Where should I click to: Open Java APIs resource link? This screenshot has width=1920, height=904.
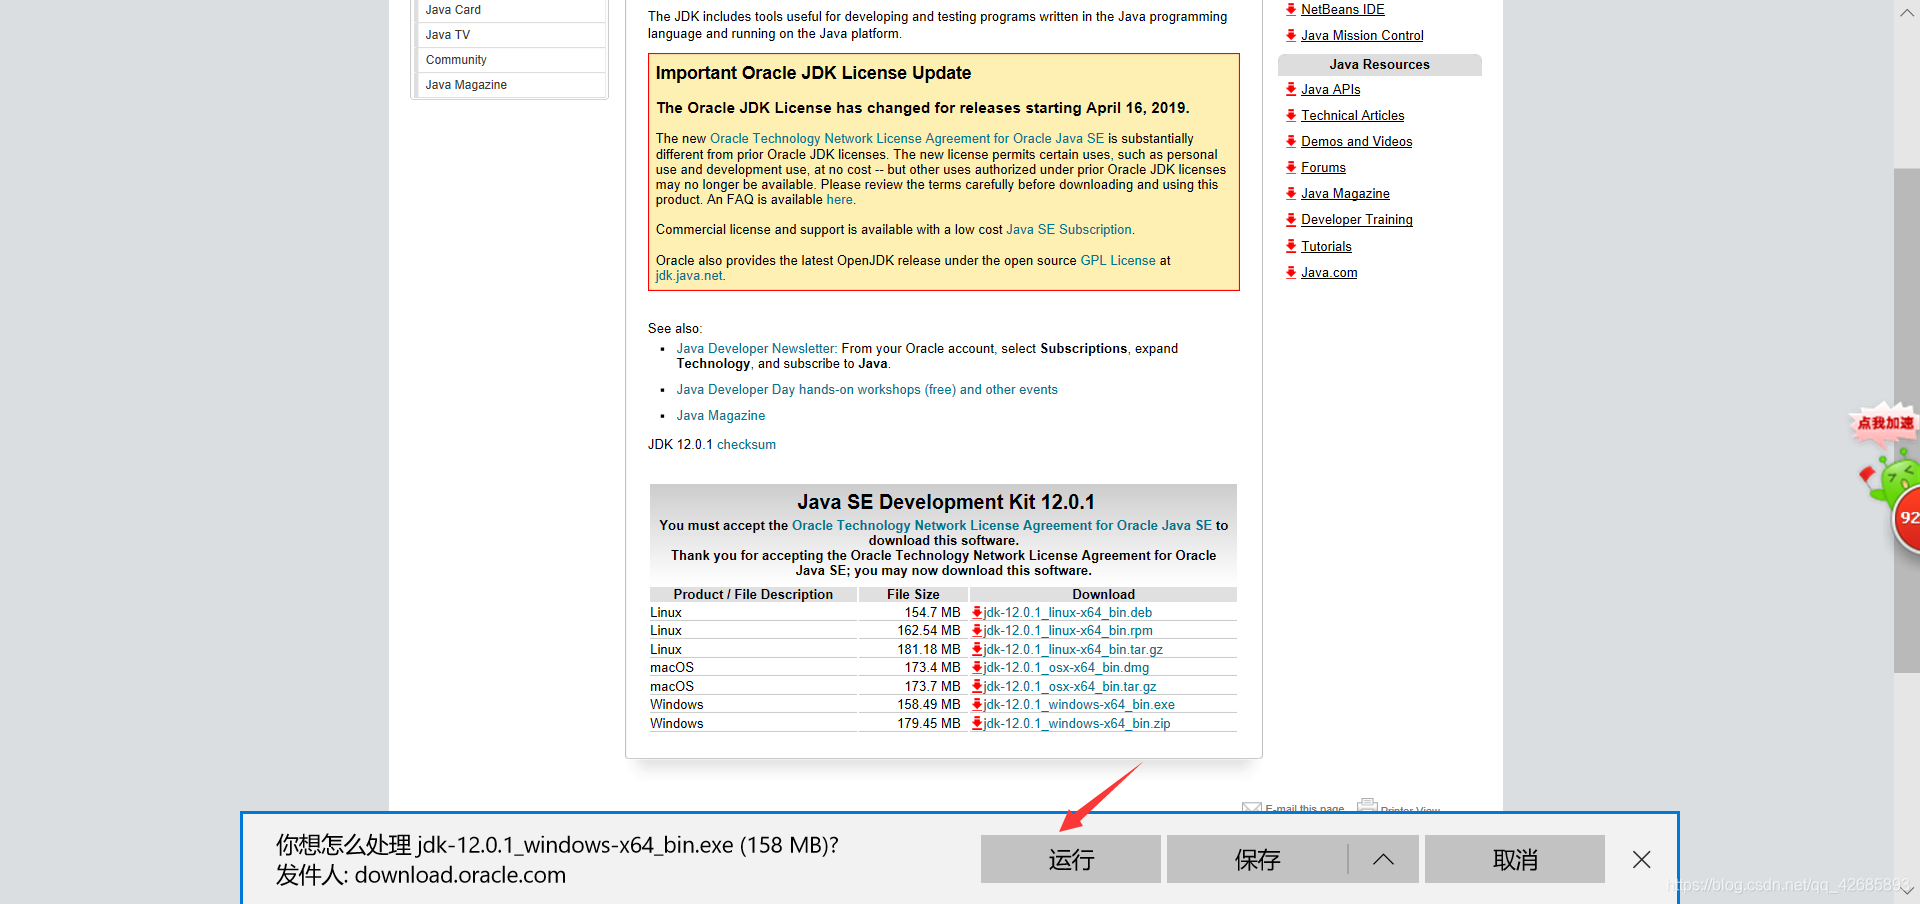tap(1331, 90)
